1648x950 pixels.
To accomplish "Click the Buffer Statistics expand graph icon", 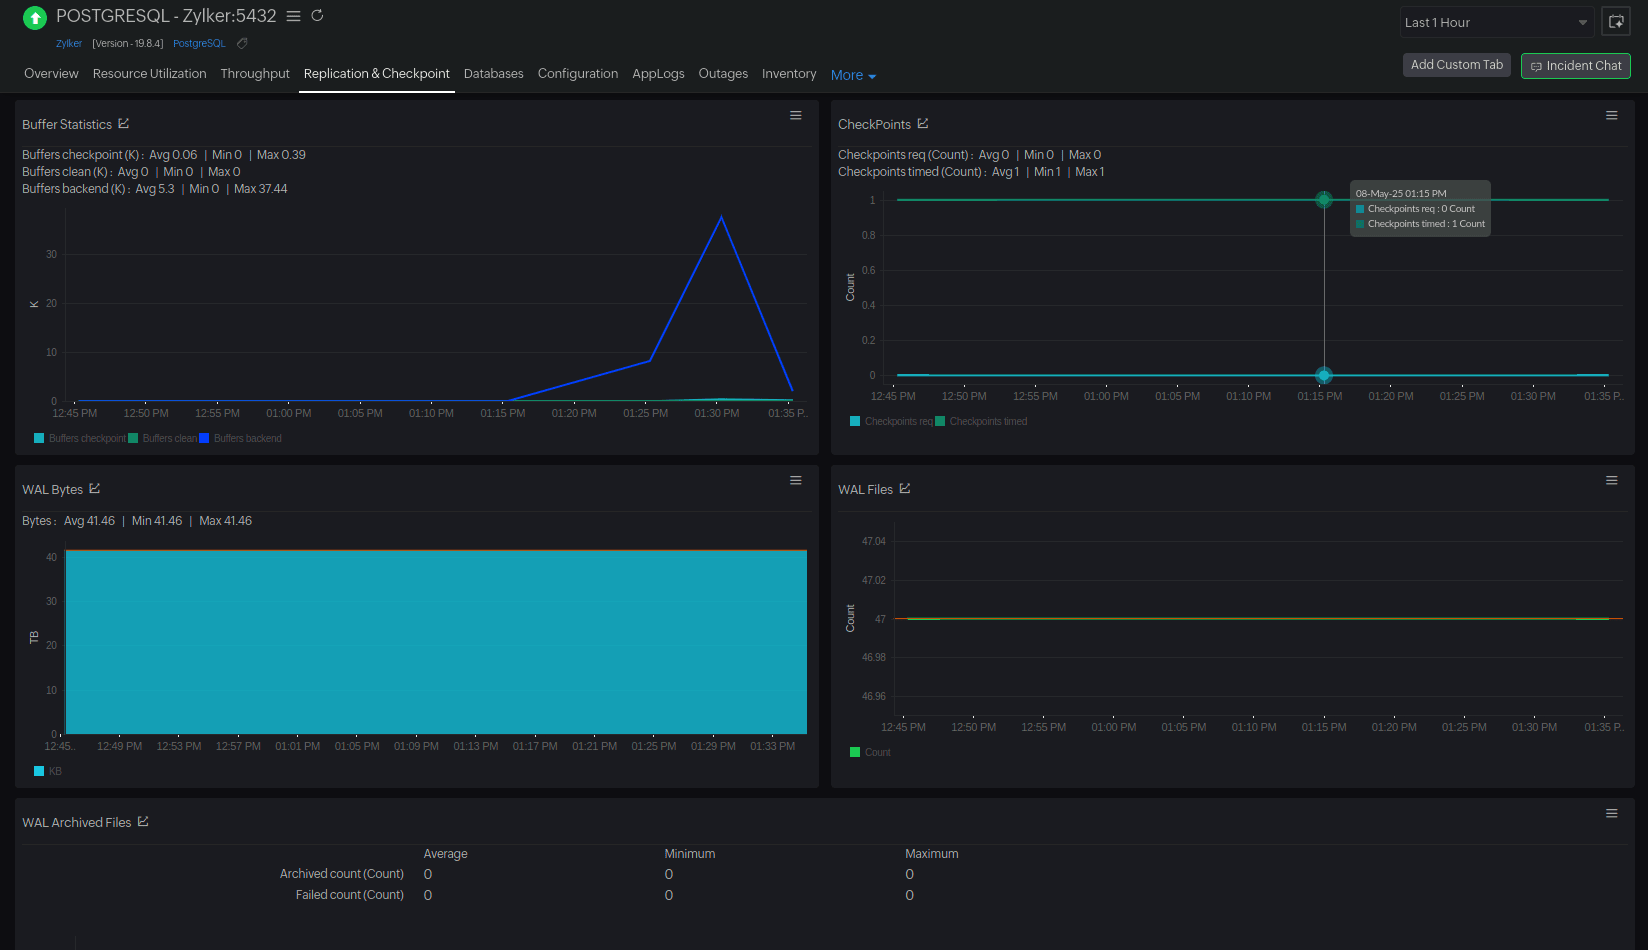I will click(124, 124).
